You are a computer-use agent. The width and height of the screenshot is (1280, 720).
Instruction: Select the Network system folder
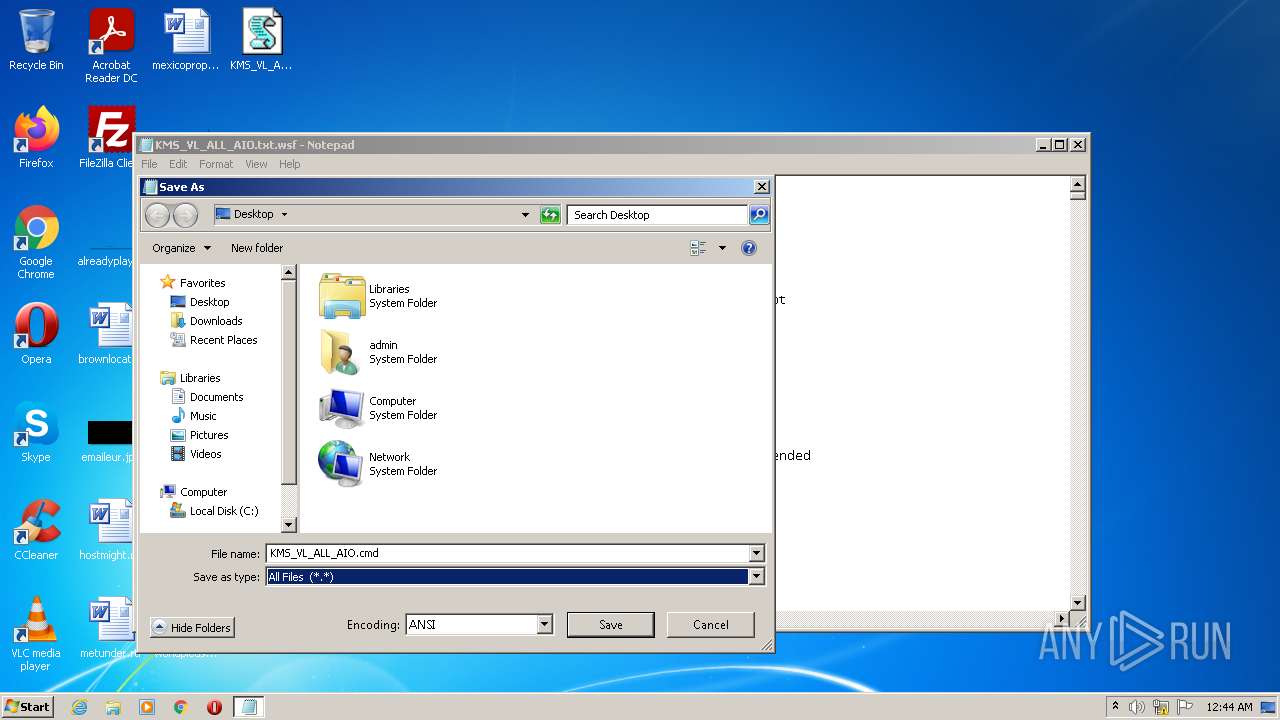(x=378, y=464)
